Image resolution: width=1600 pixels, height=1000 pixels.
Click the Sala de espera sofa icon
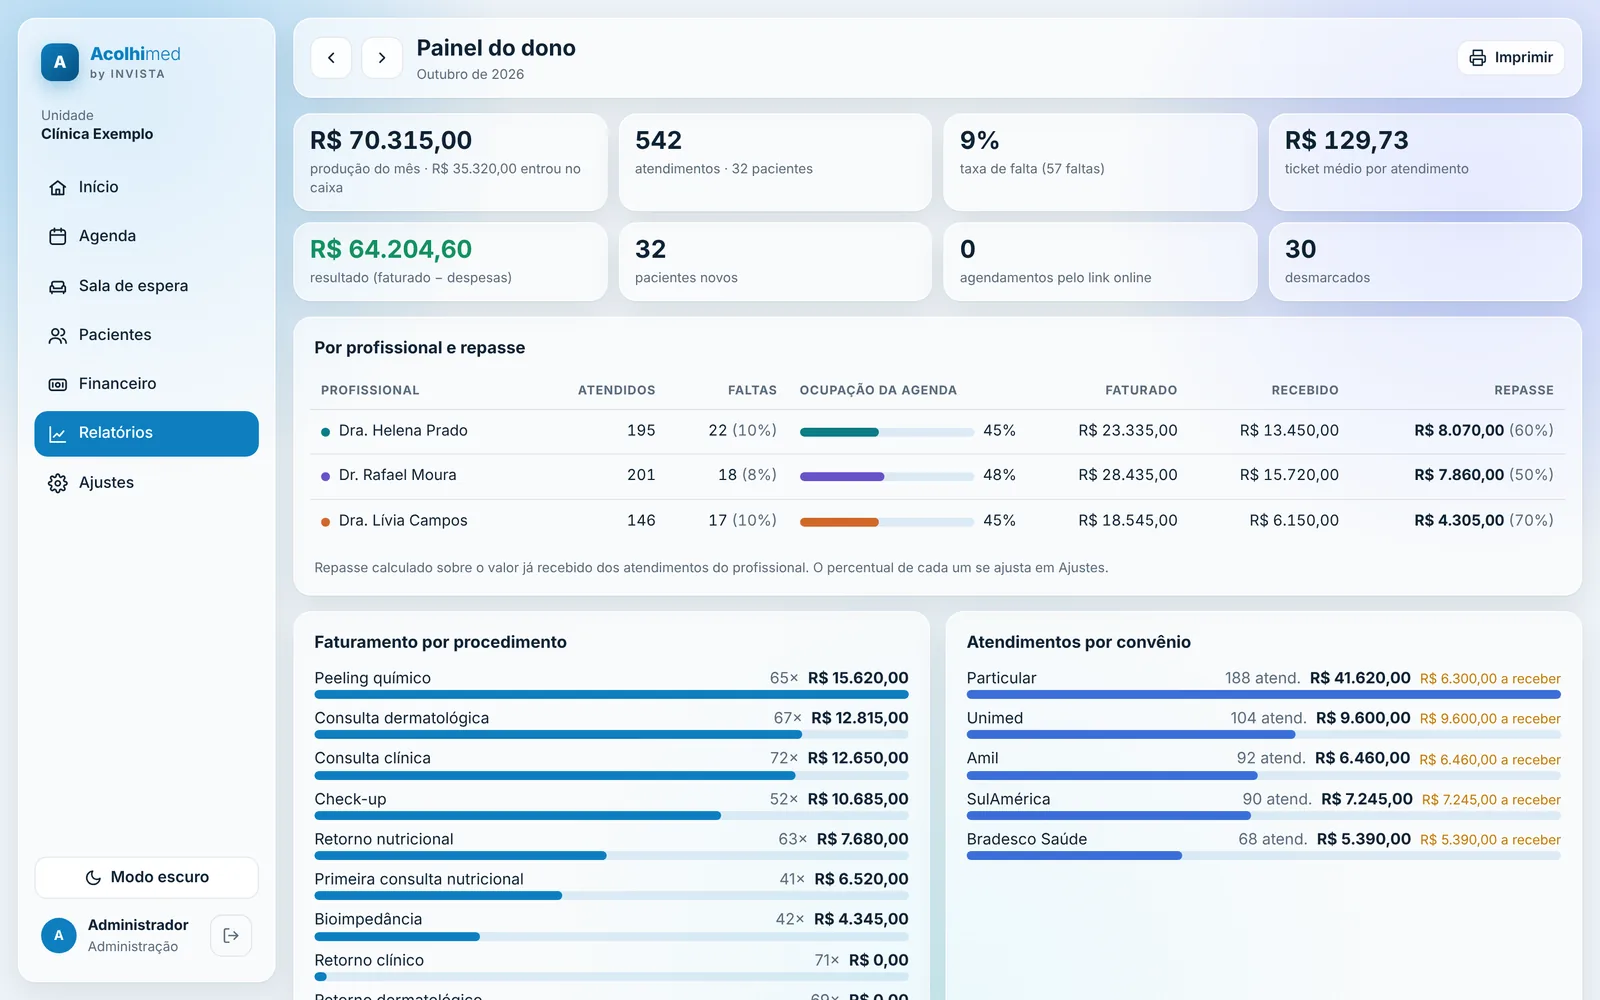58,287
